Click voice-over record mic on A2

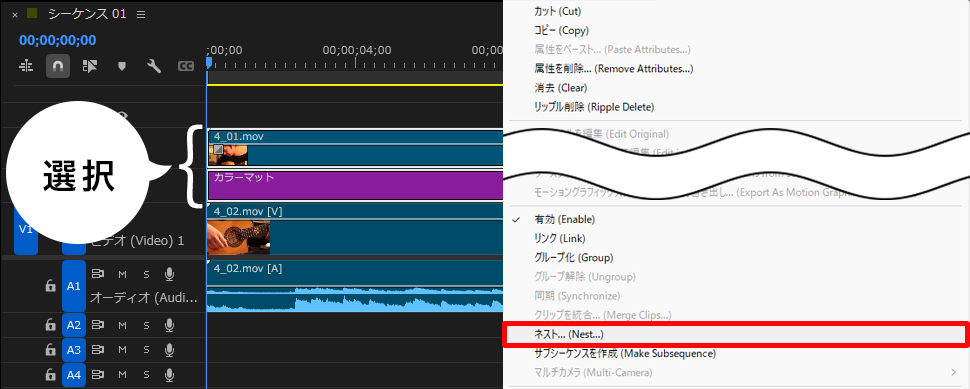point(169,325)
